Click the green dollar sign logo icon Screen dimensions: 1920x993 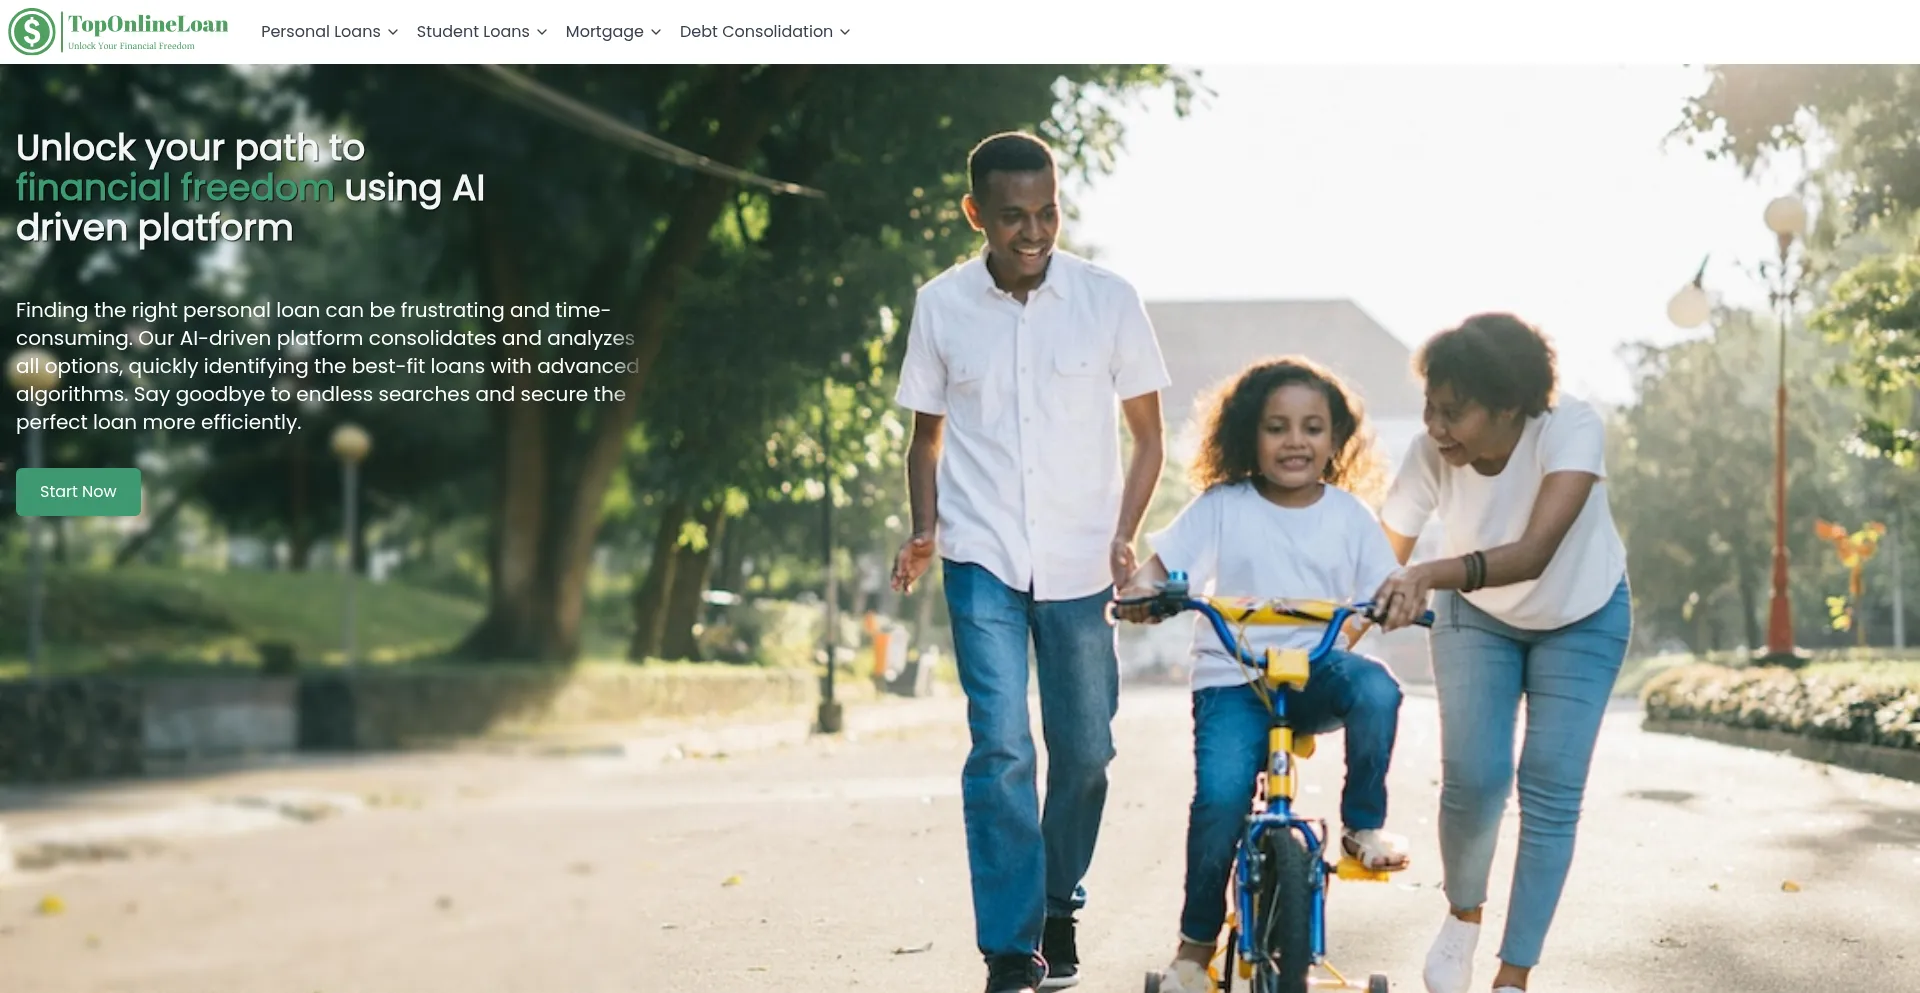click(32, 32)
